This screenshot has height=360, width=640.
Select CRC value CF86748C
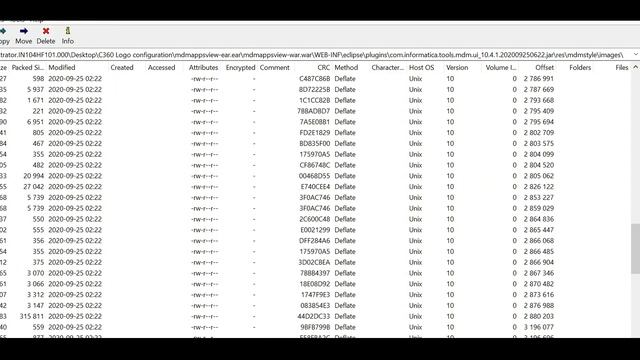314,165
